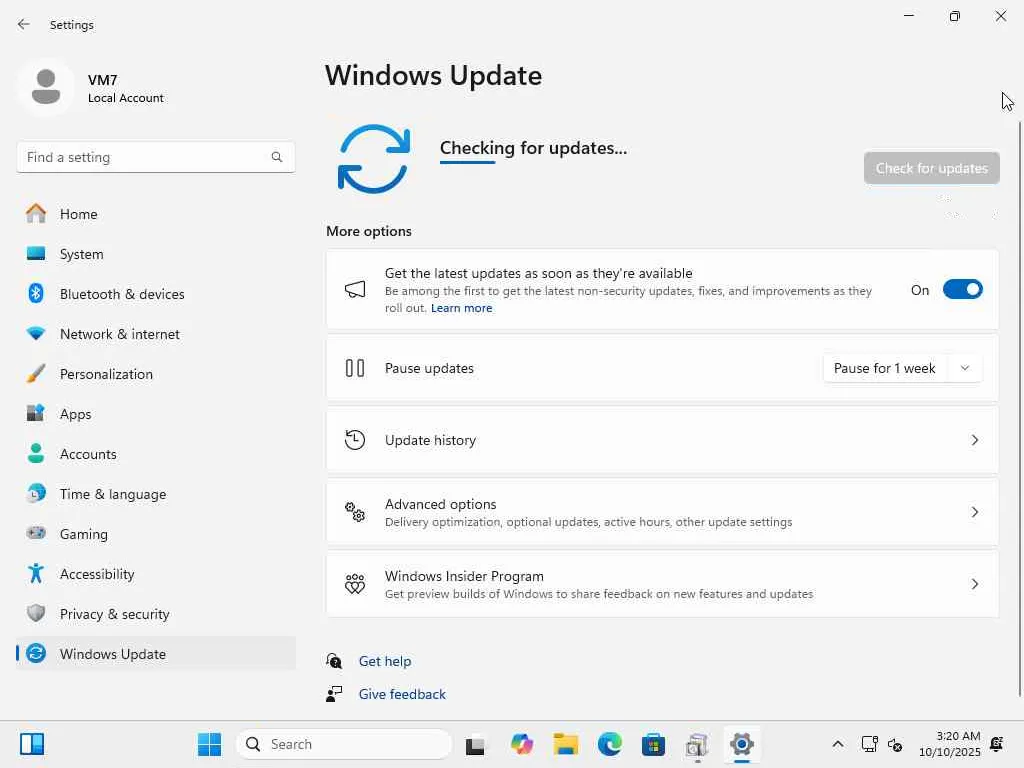
Task: Click the Task View icon on taskbar
Action: pos(475,745)
